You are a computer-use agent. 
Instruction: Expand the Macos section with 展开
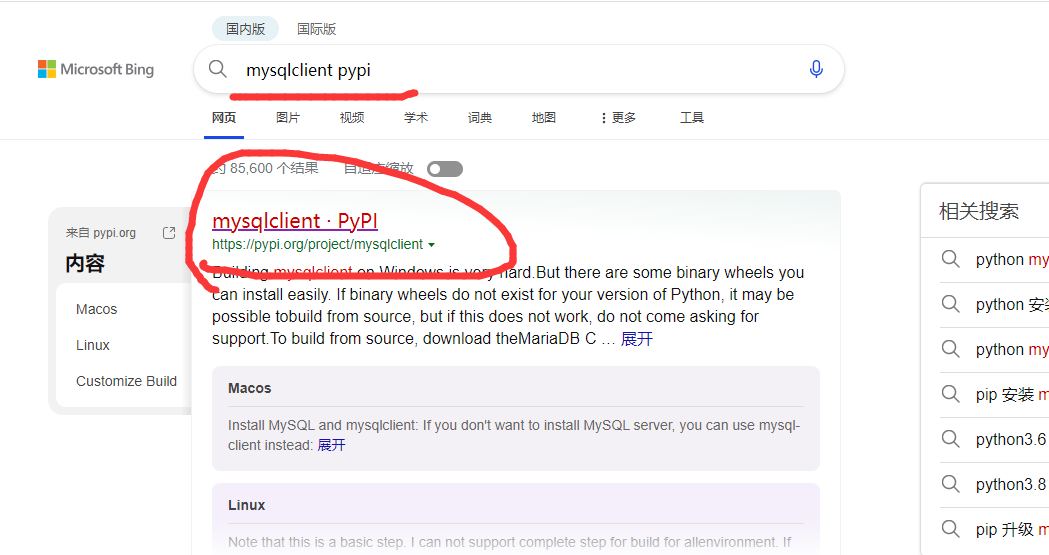click(331, 445)
